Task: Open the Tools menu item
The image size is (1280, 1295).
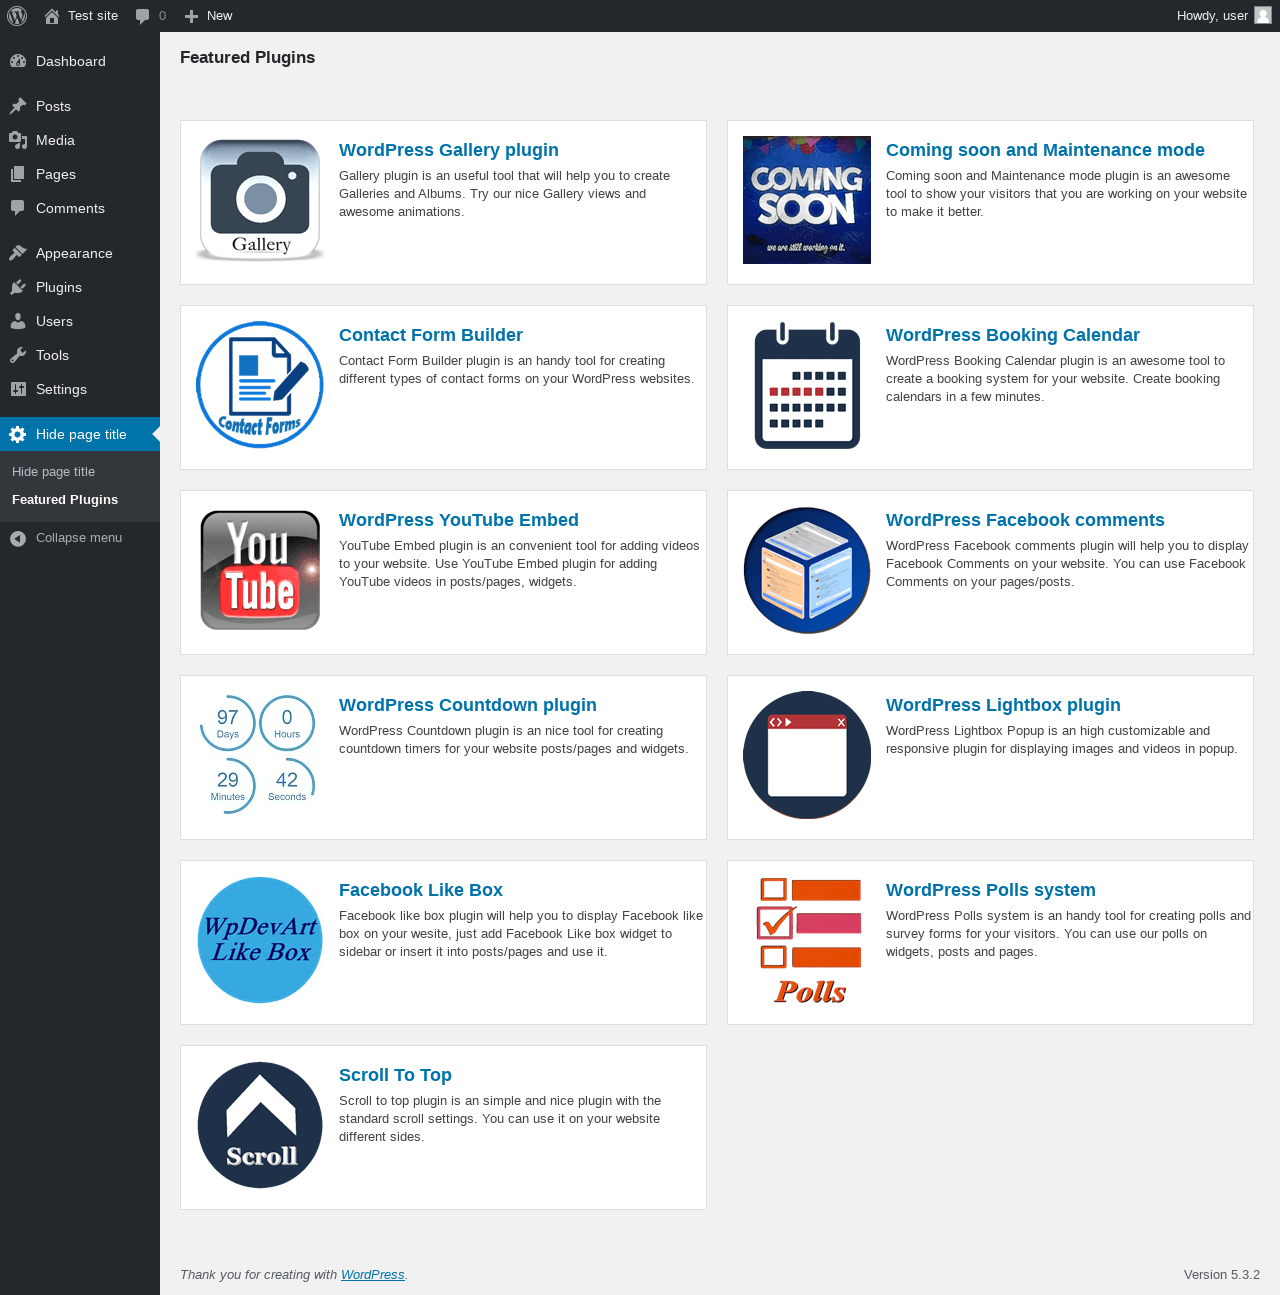Action: [80, 355]
